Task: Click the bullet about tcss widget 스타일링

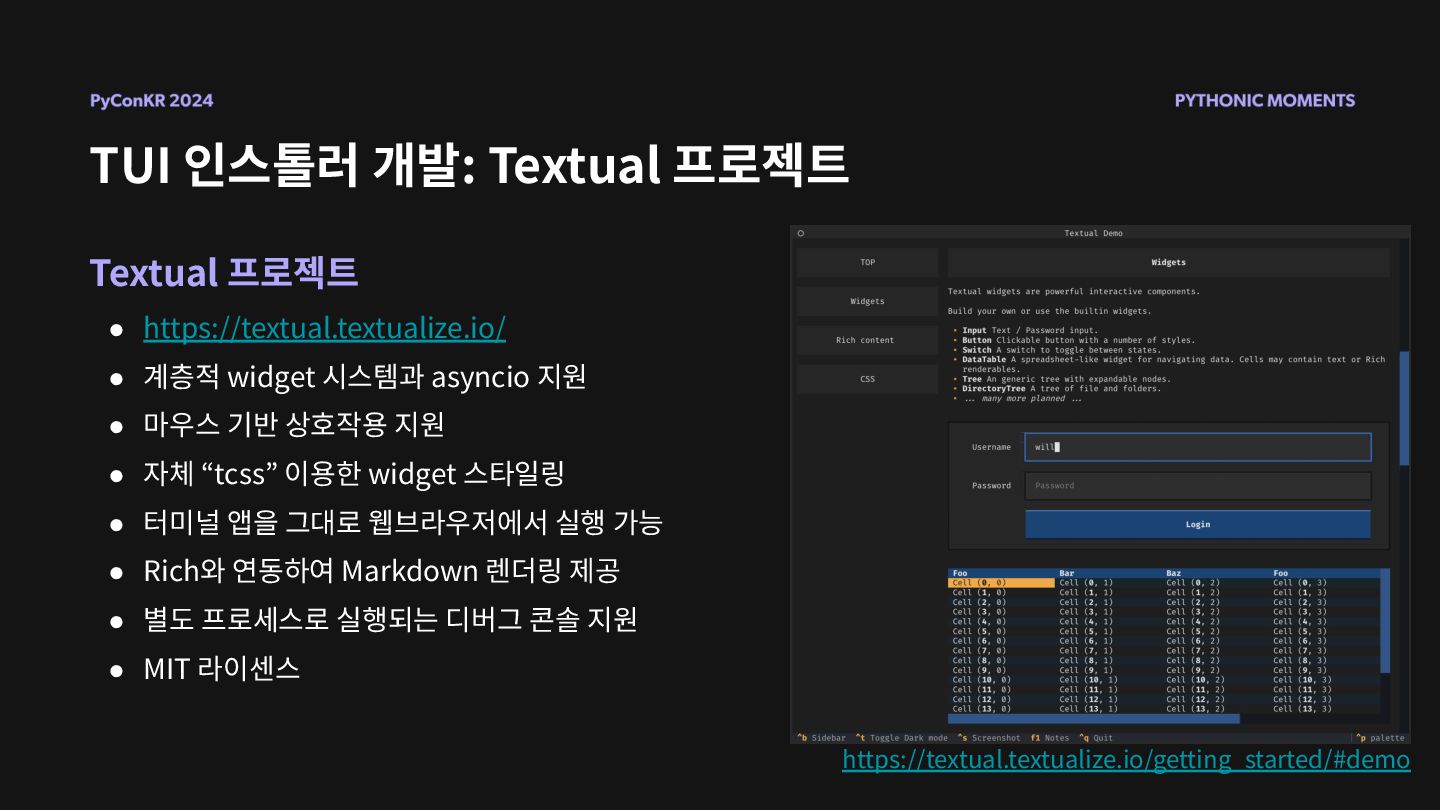Action: tap(353, 473)
